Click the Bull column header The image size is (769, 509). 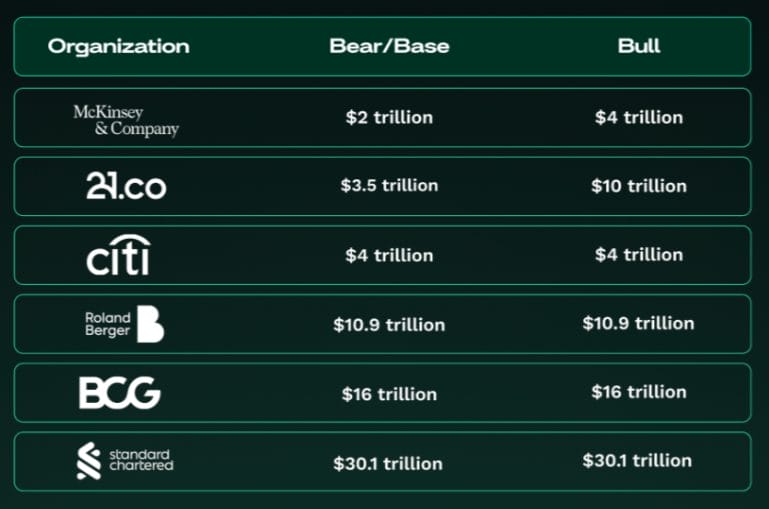coord(639,46)
